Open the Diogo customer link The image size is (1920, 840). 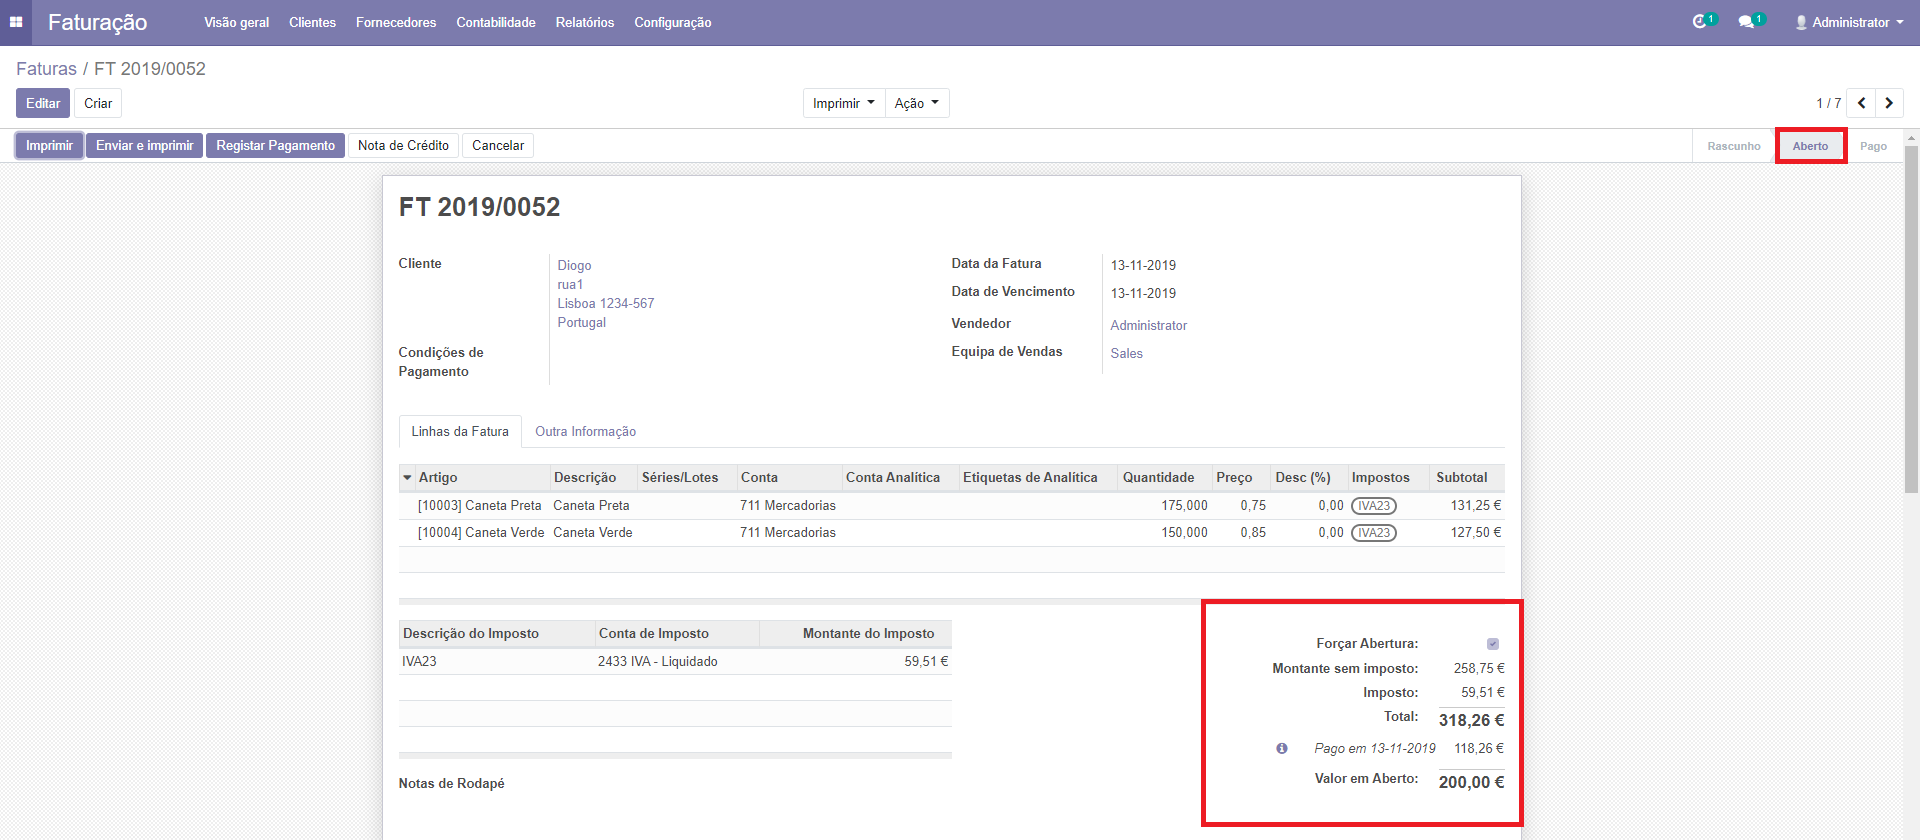(574, 265)
